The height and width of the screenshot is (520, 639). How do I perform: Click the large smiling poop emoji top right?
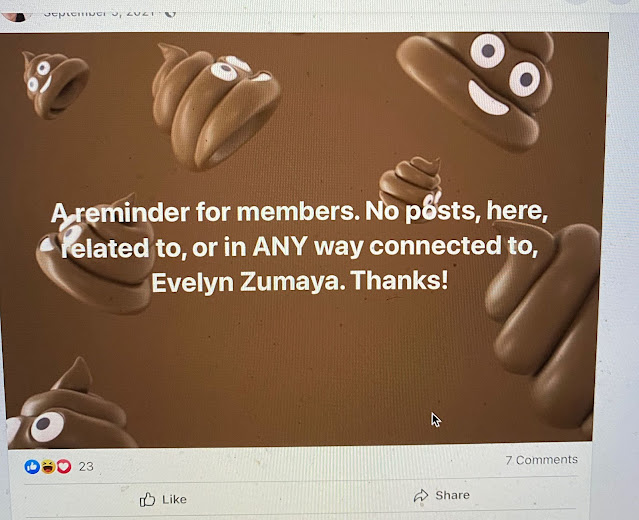tap(477, 88)
